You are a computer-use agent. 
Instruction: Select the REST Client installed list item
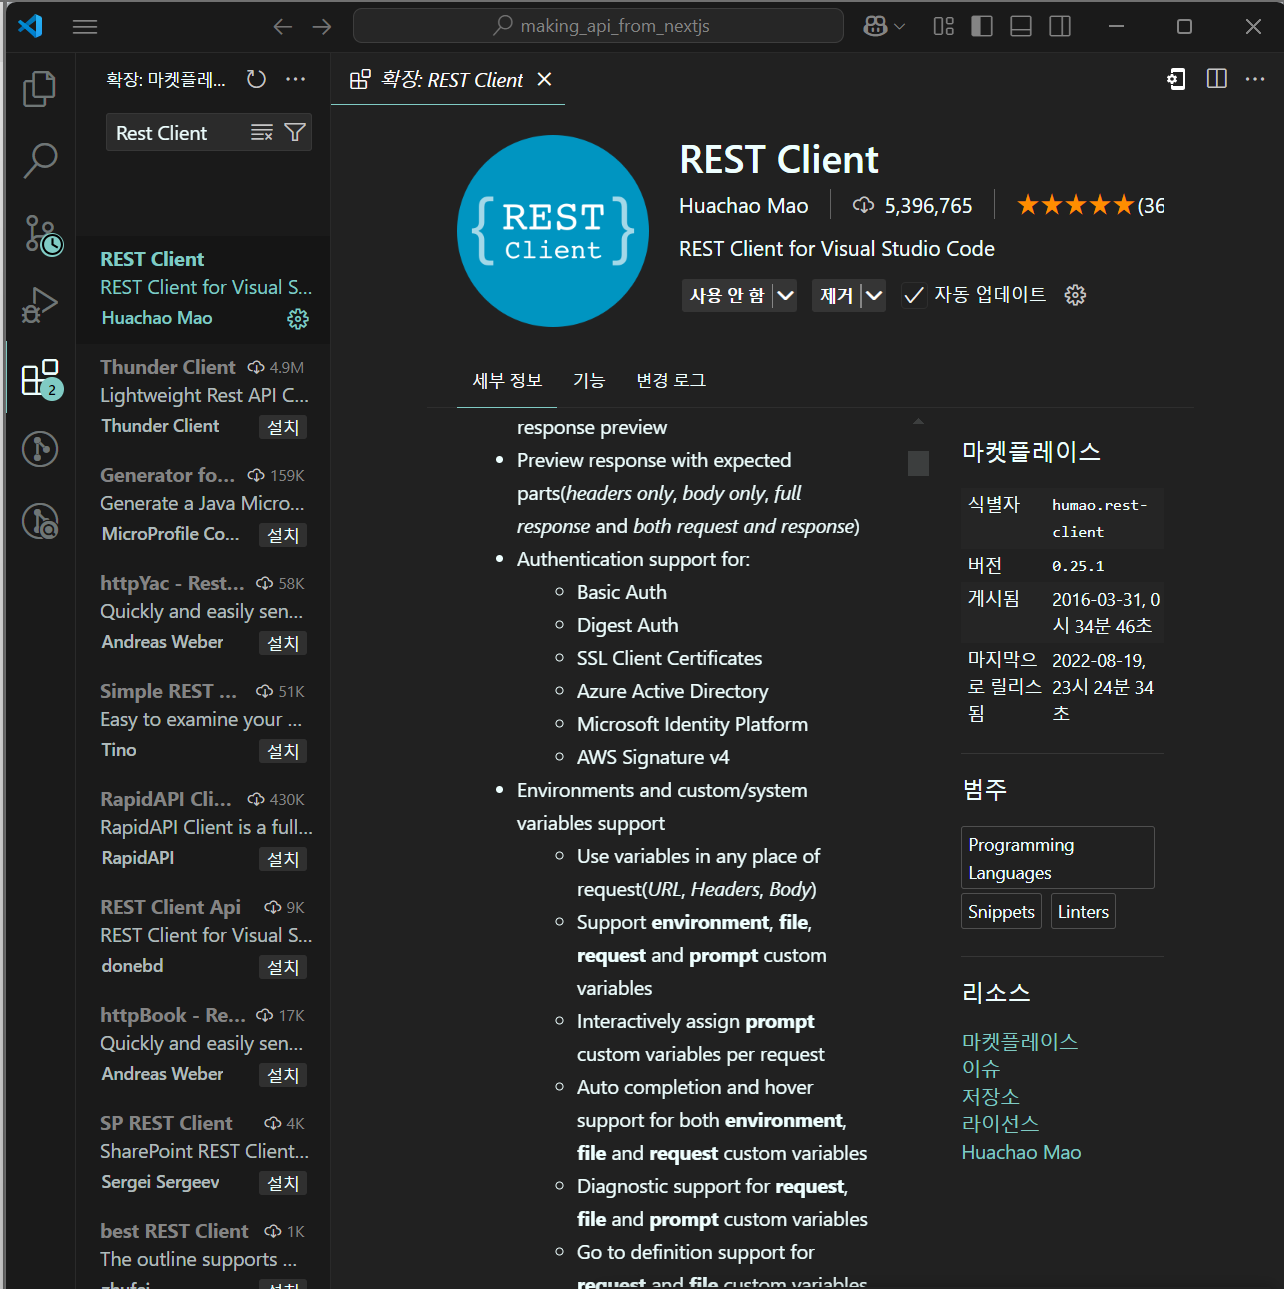click(203, 289)
